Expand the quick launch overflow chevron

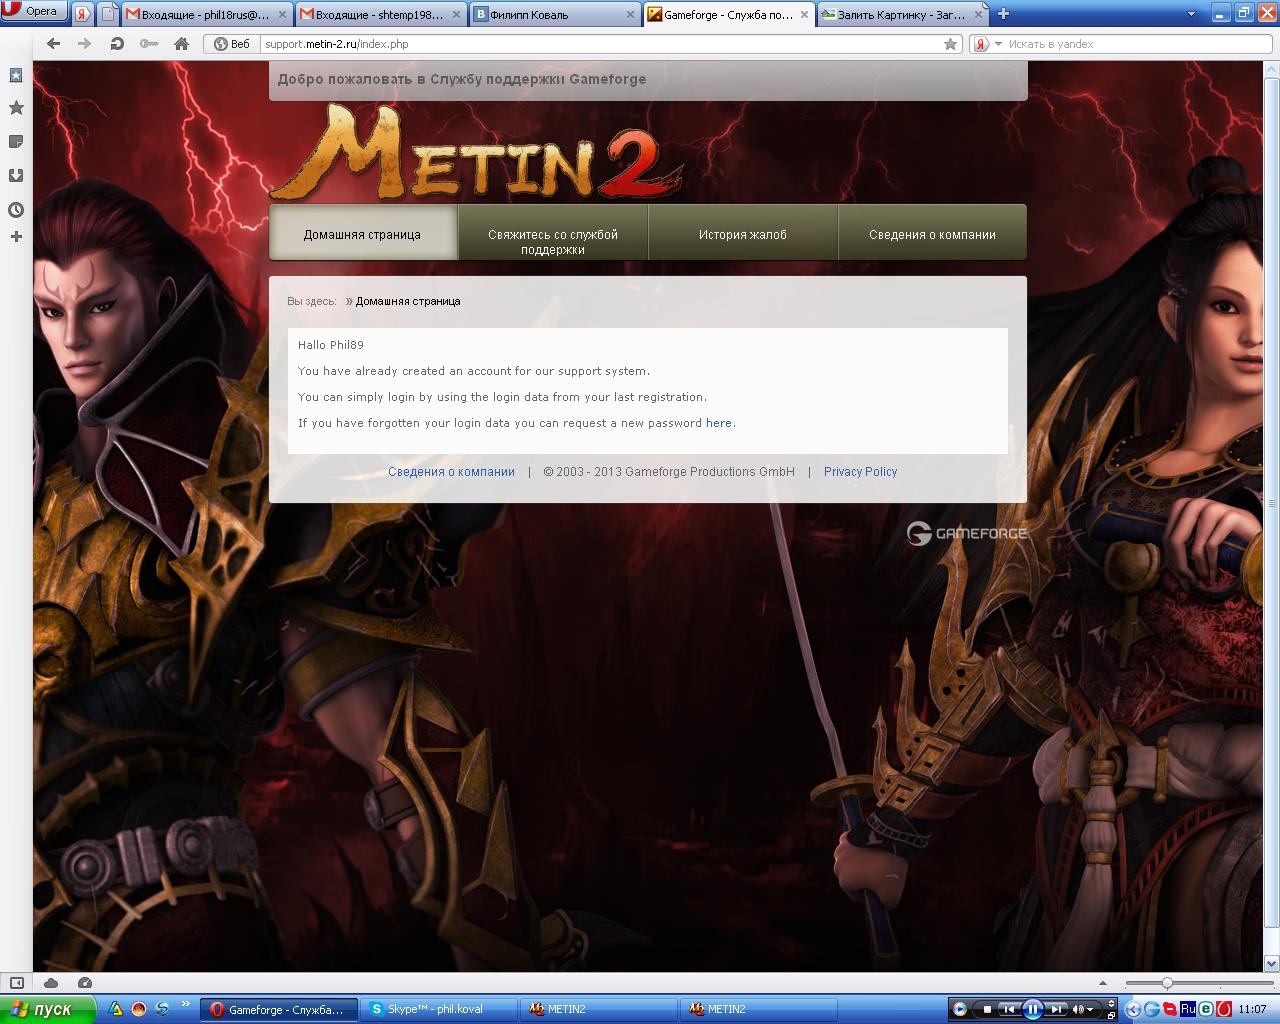click(x=185, y=1004)
